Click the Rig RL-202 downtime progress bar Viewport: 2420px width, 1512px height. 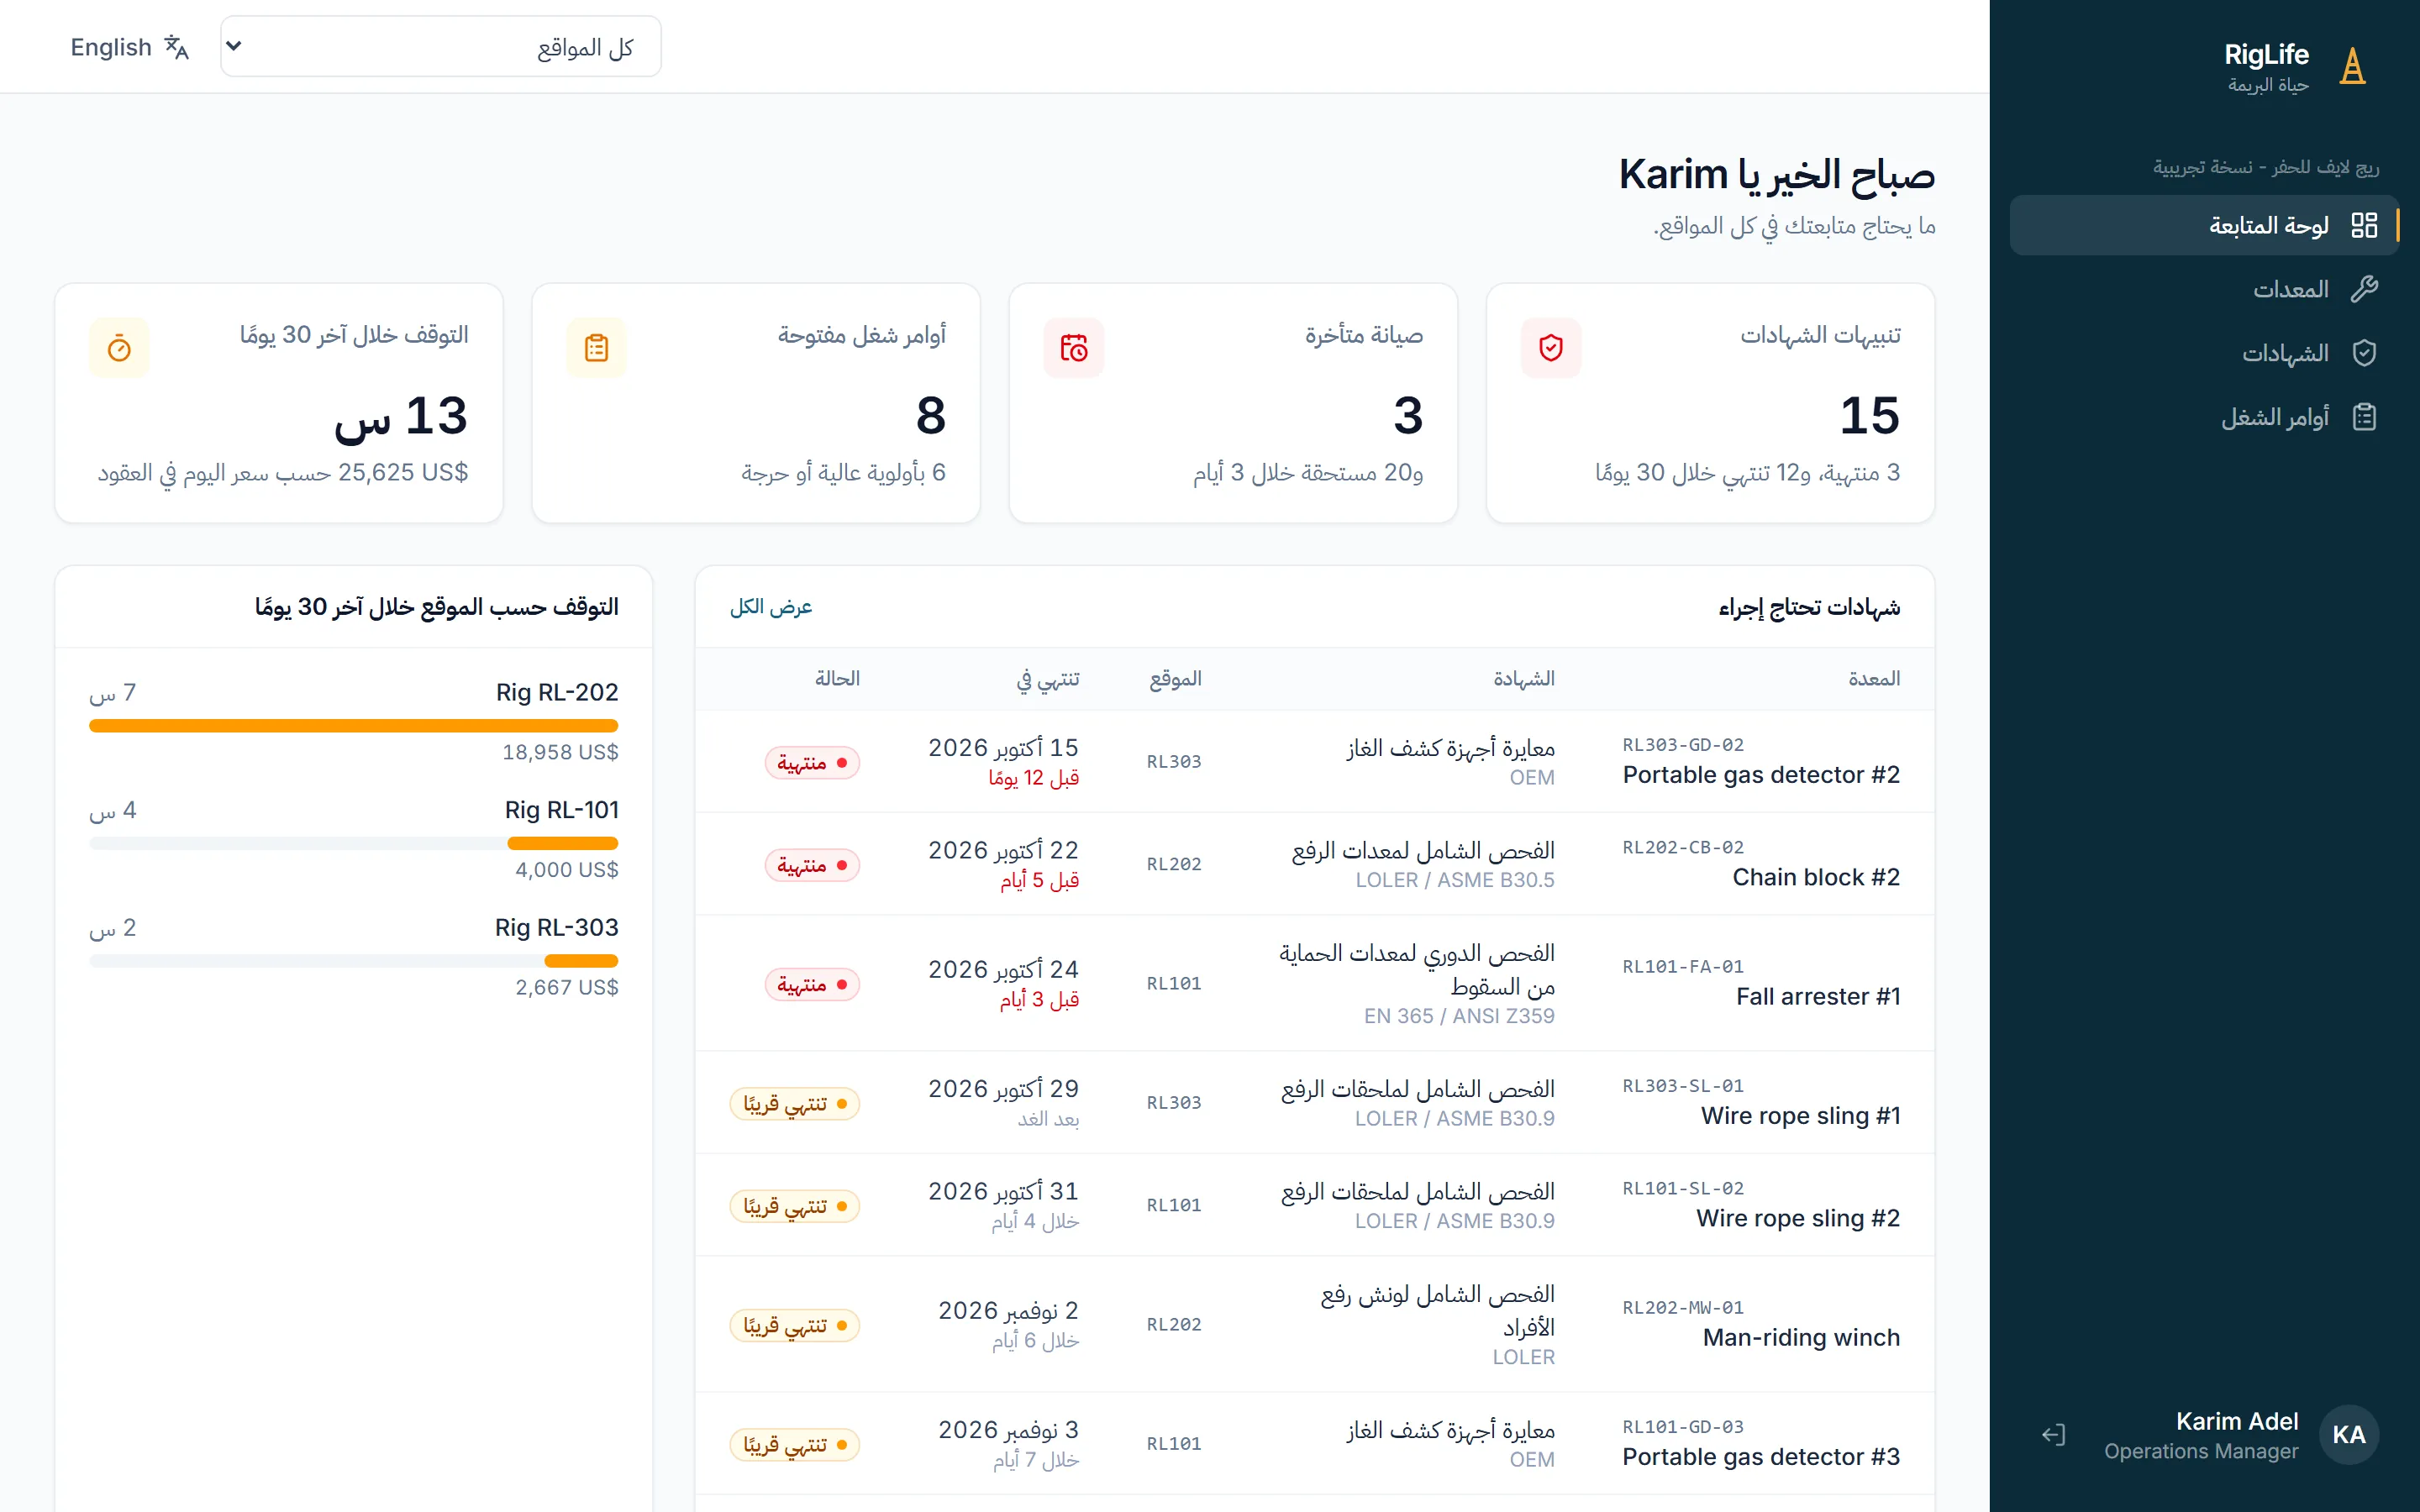pos(354,726)
